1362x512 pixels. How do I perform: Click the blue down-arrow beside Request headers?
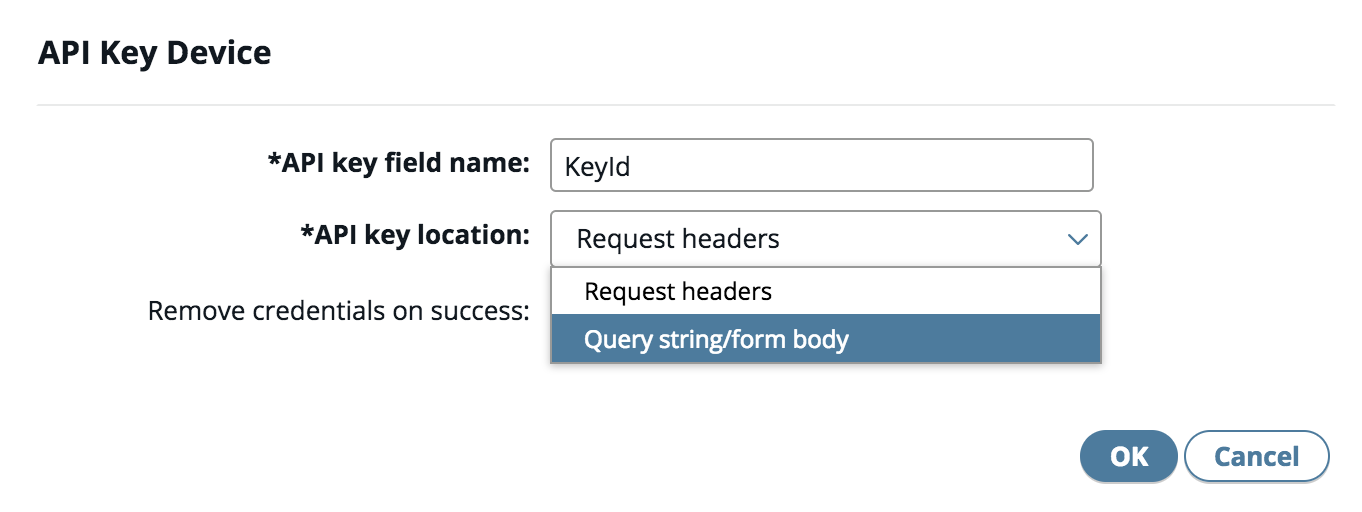1076,239
